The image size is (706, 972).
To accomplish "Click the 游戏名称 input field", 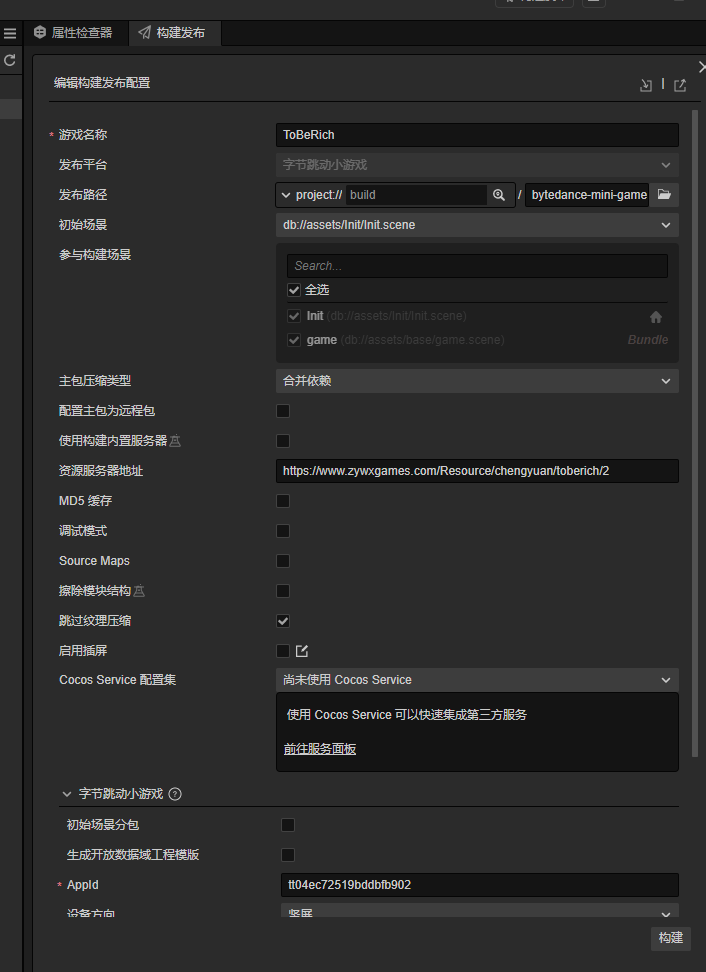I will click(477, 135).
